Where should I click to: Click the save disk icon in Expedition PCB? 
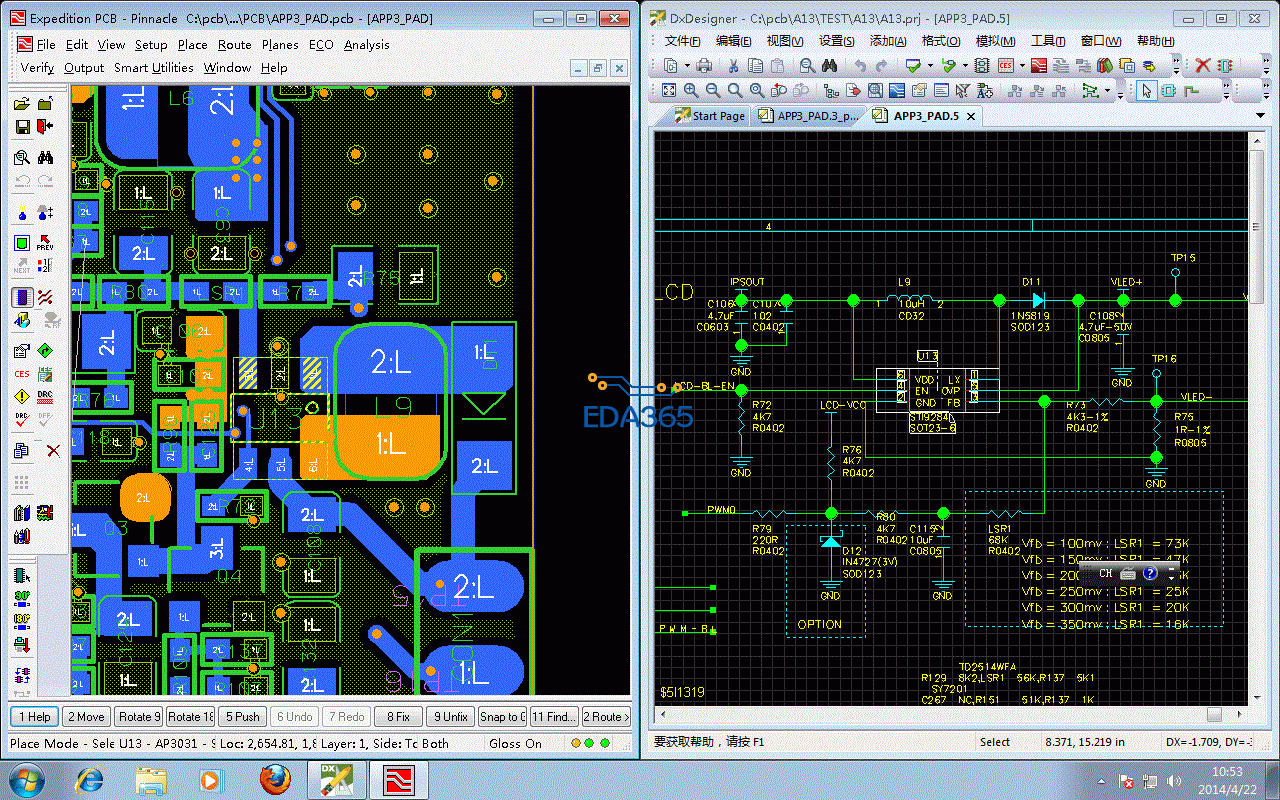coord(22,127)
